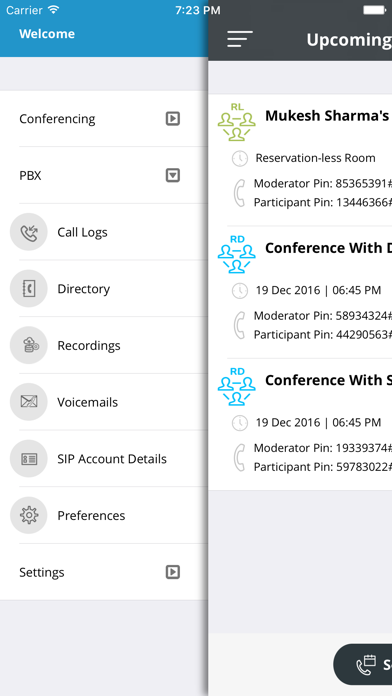The width and height of the screenshot is (392, 696).
Task: Select Participant Pin 59783022
Action: coord(323,467)
